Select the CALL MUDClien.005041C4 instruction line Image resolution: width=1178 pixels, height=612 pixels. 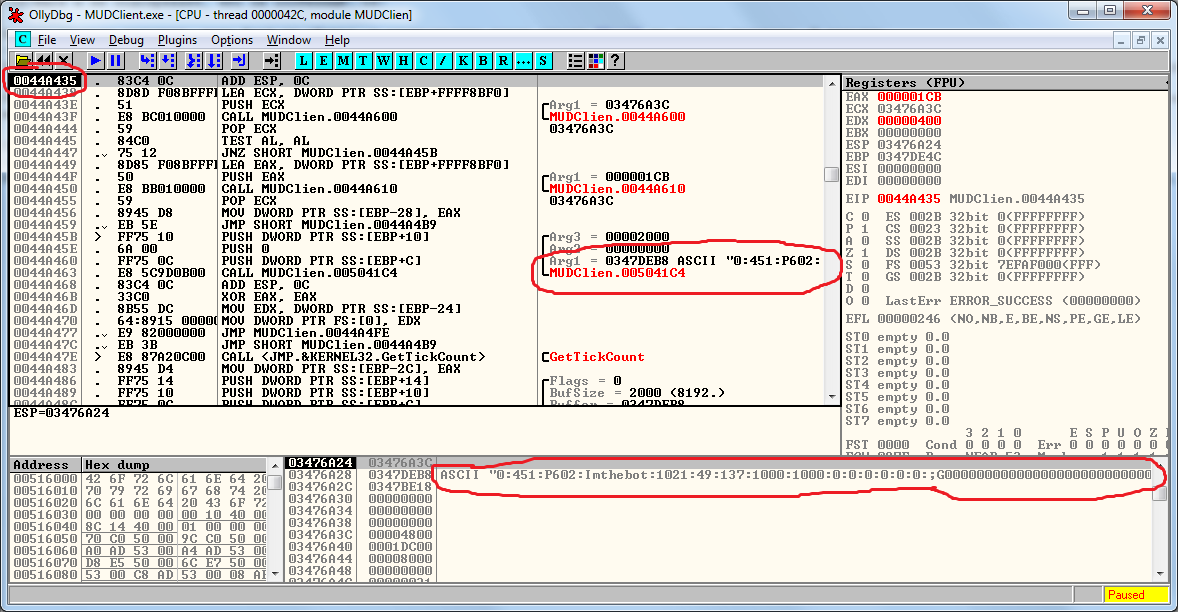[x=309, y=273]
